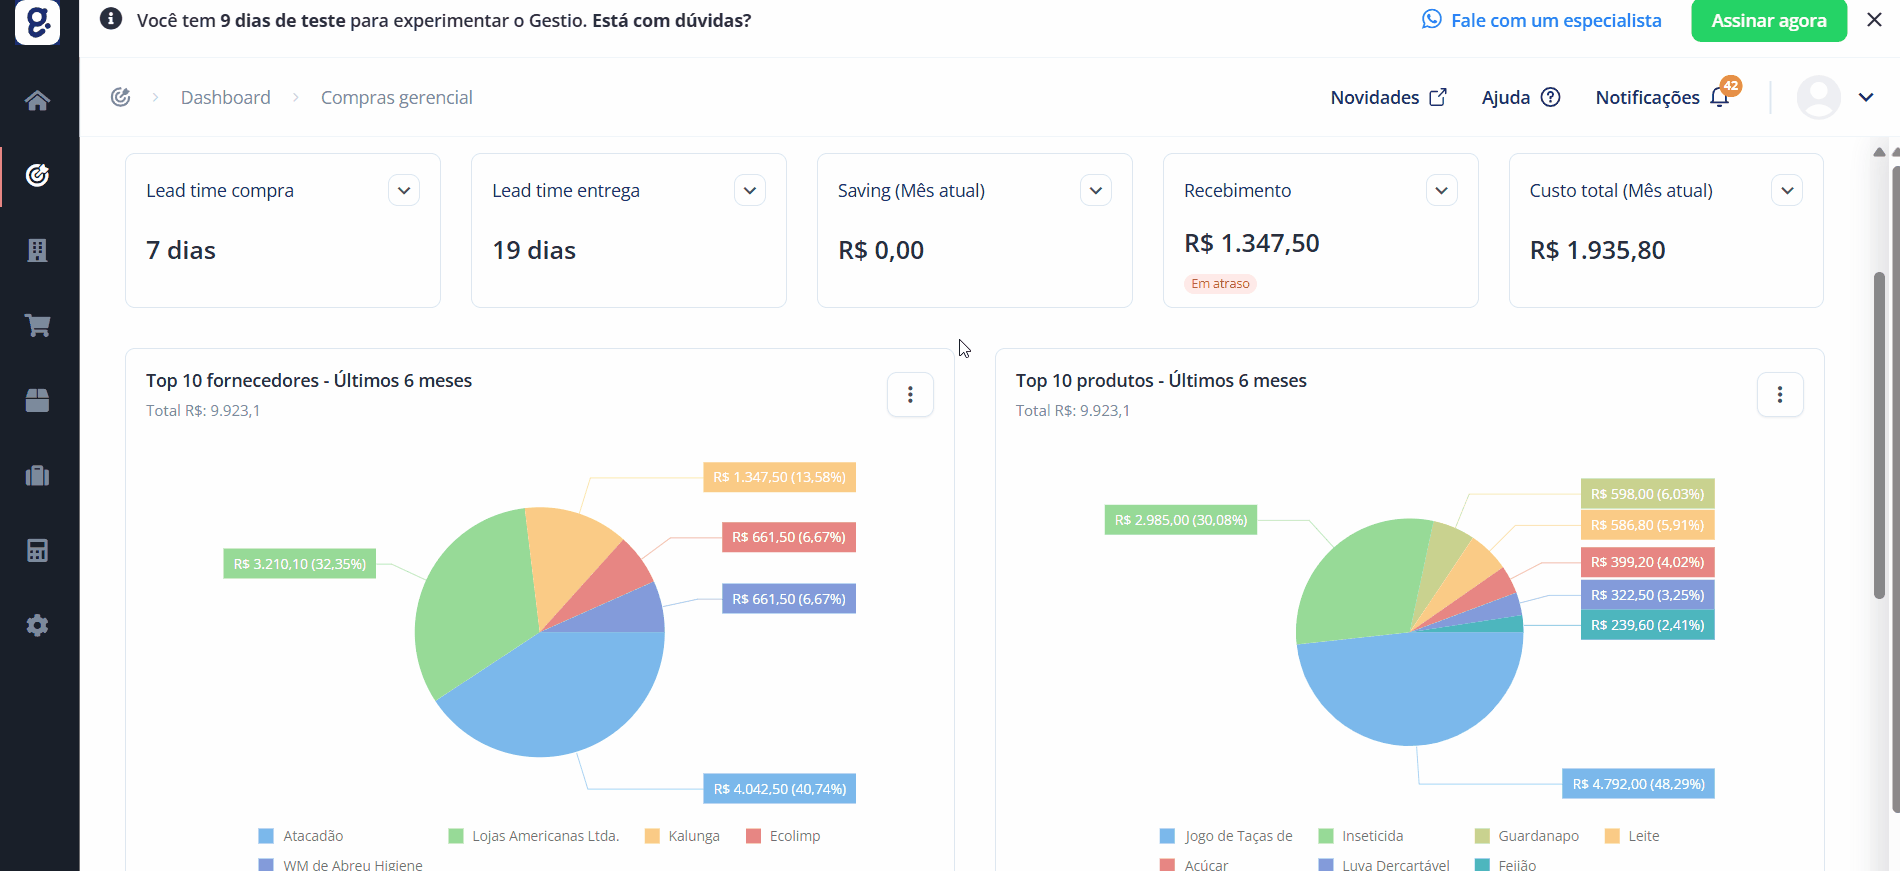Screen dimensions: 1900x871
Task: Open the home icon in sidebar
Action: pos(37,100)
